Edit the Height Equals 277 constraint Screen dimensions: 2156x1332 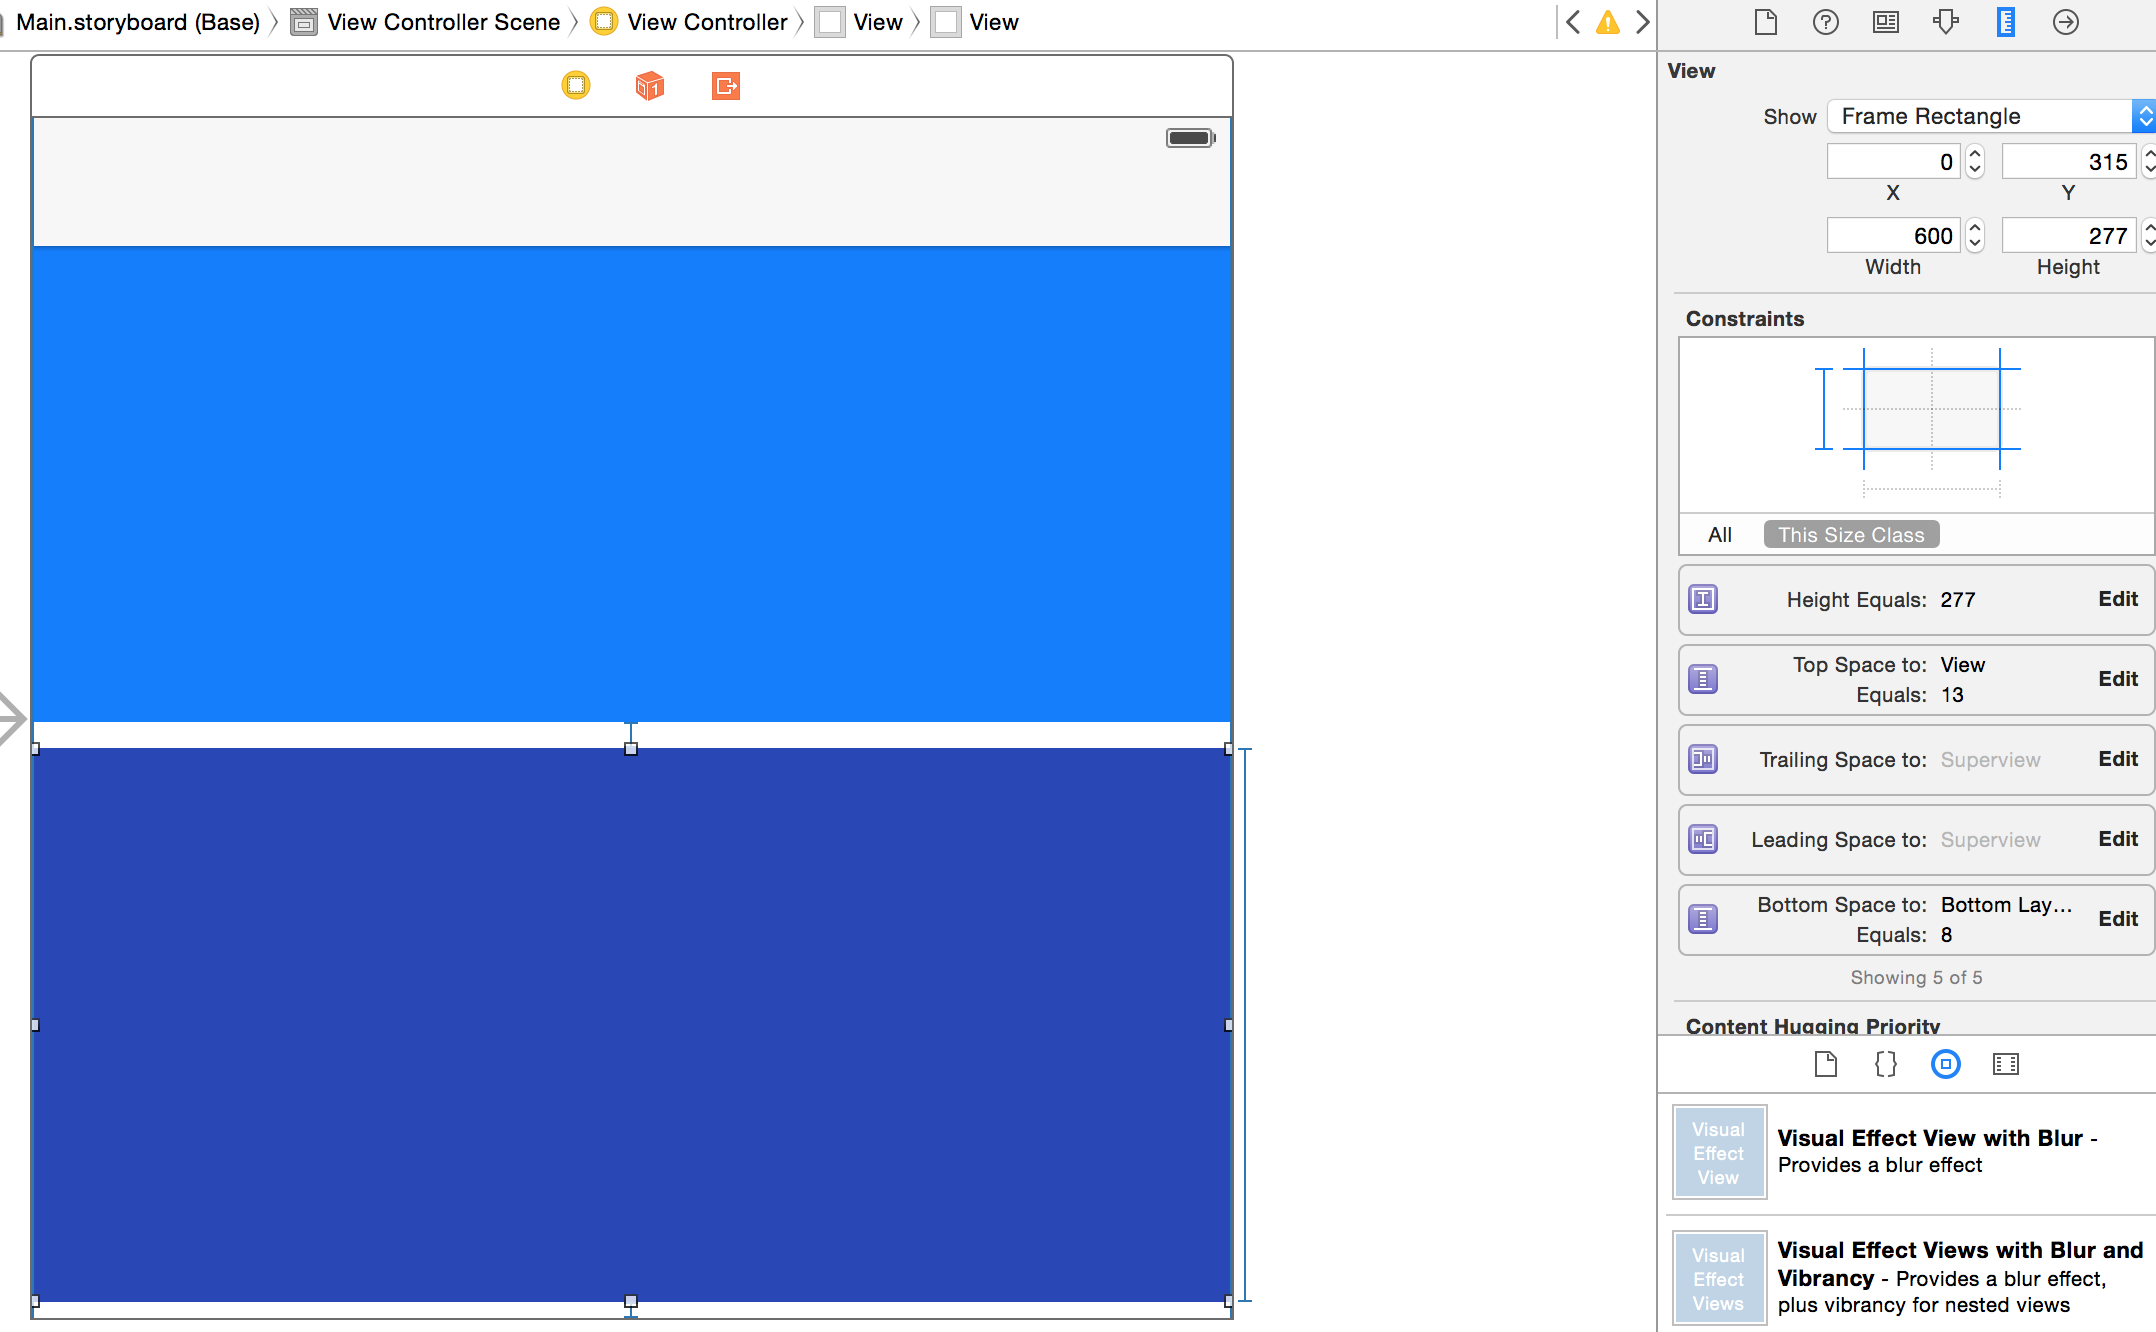point(2117,599)
